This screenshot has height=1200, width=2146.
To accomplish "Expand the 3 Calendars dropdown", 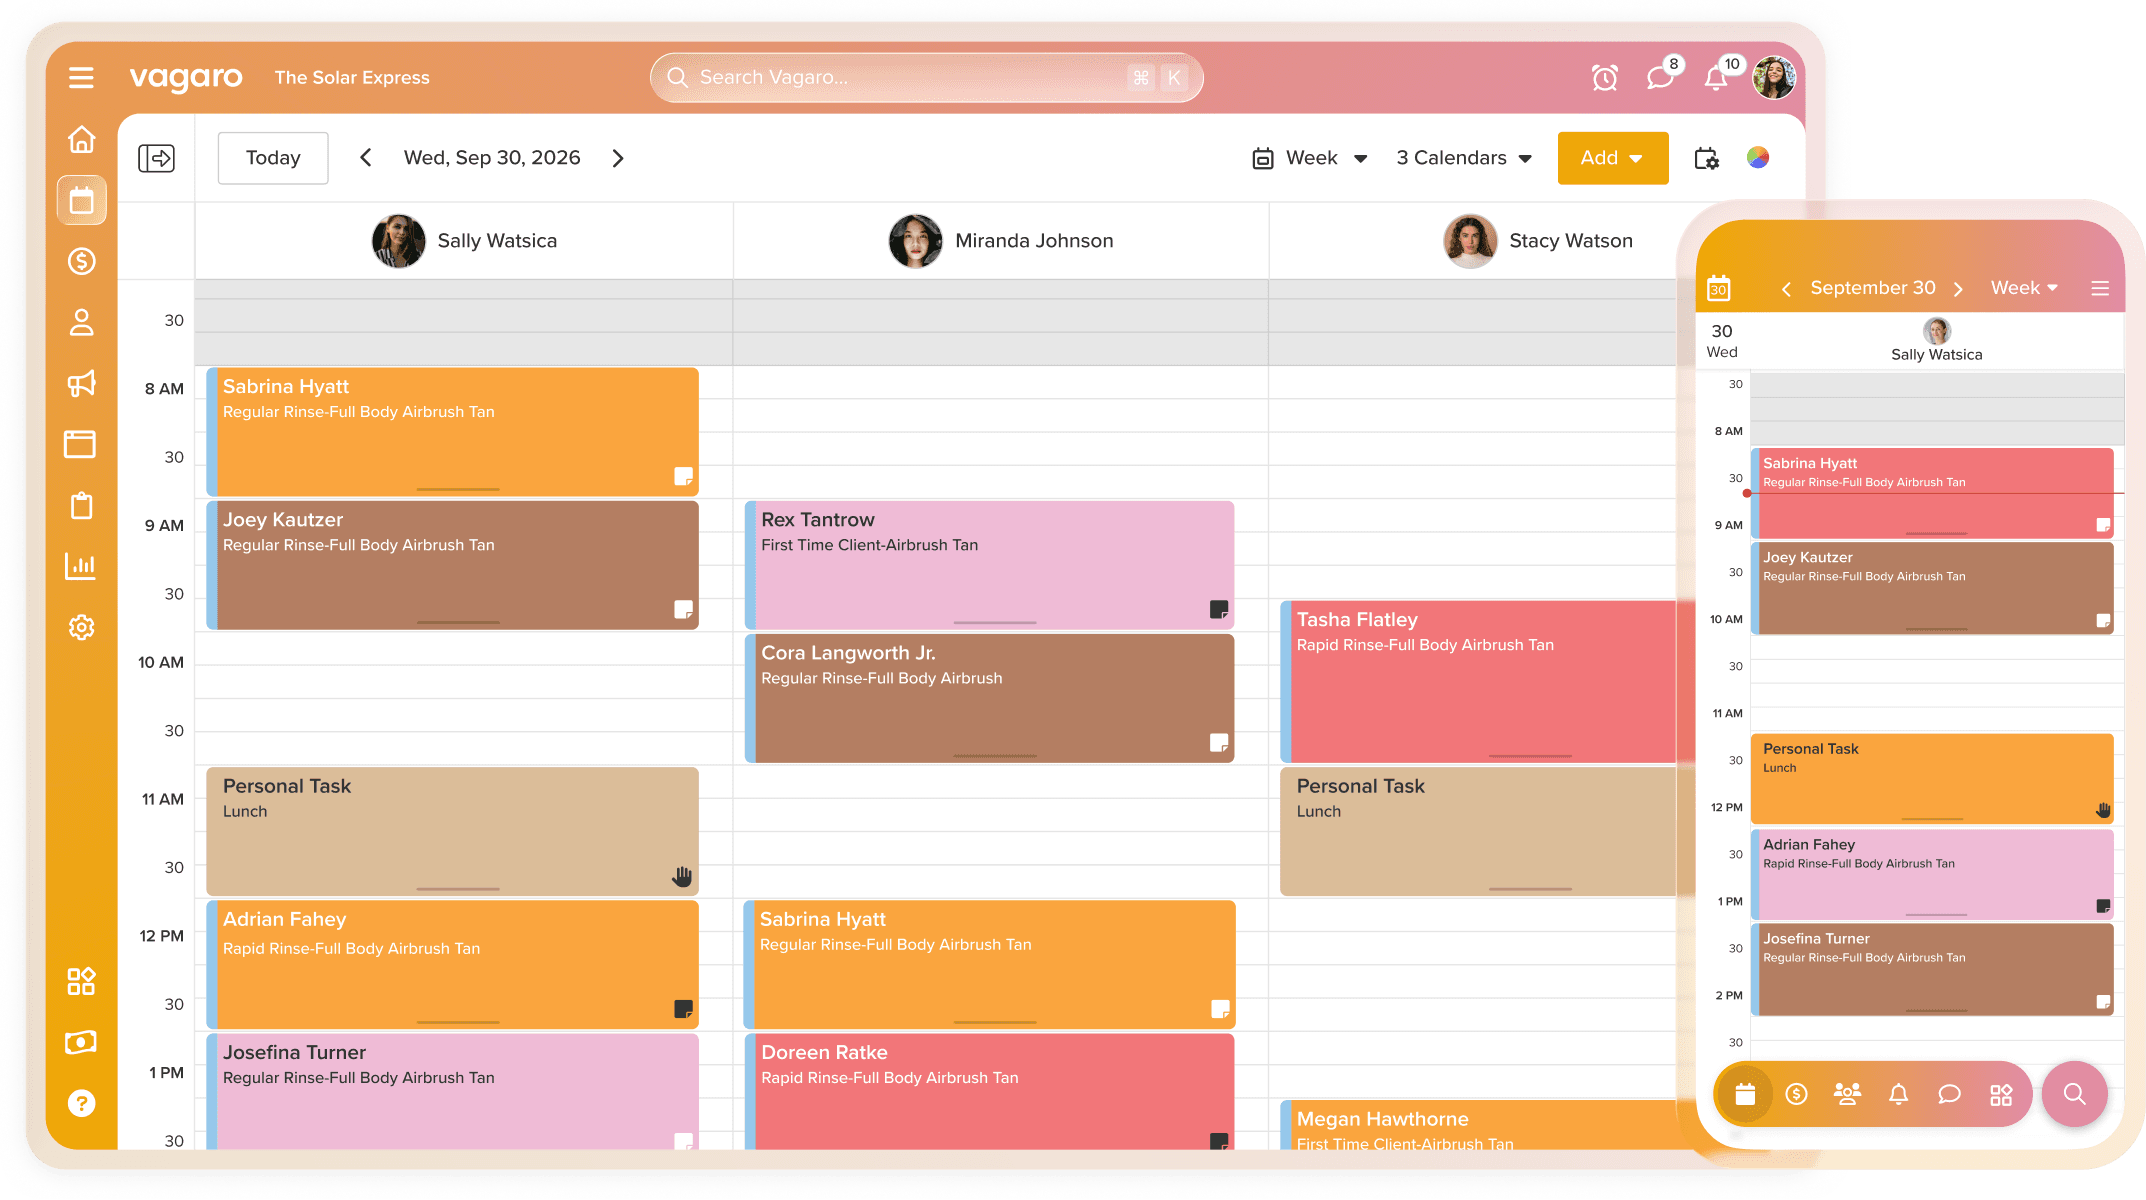I will 1464,158.
